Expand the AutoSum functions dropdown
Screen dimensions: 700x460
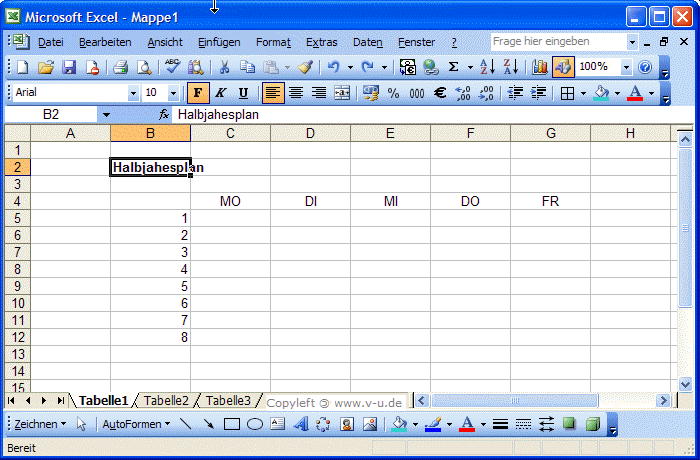click(471, 67)
